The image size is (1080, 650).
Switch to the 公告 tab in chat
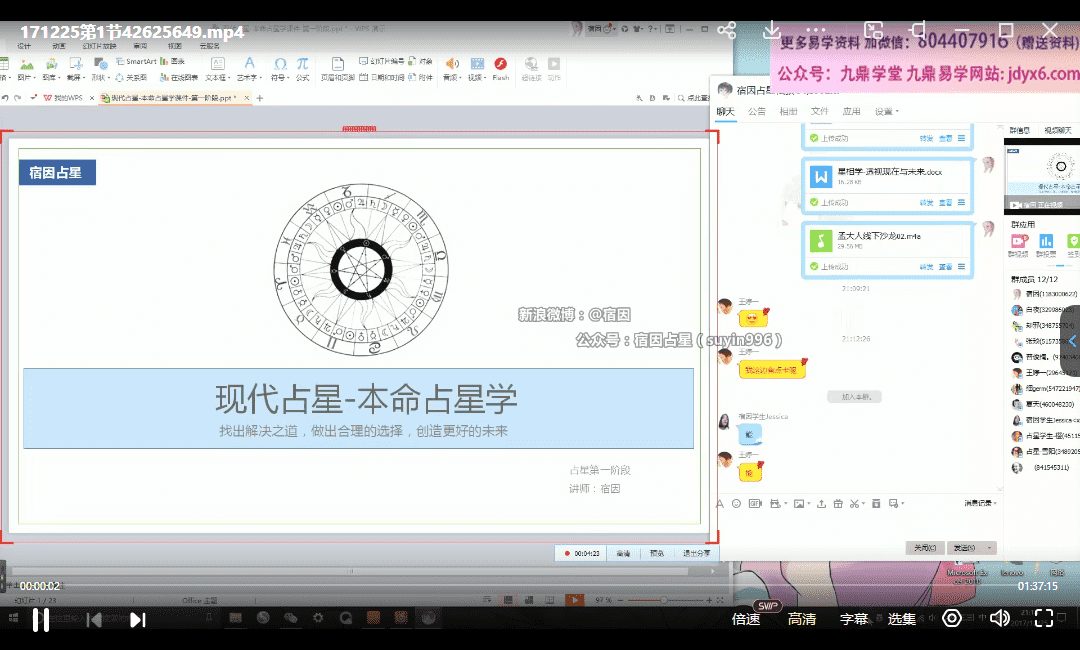pos(757,111)
